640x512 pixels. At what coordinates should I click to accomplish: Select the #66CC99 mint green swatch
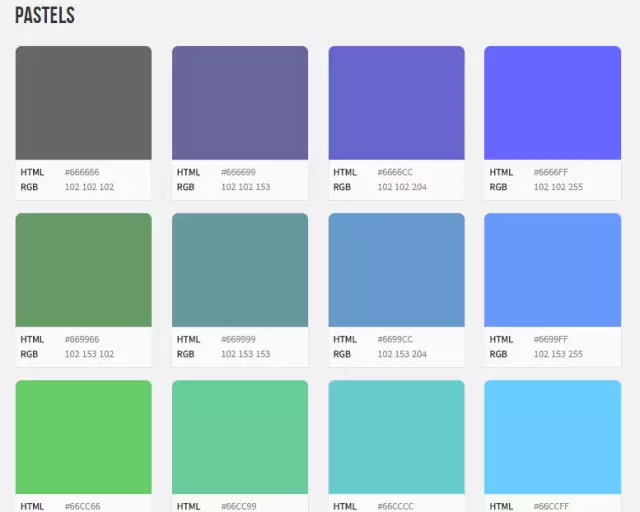tap(240, 437)
